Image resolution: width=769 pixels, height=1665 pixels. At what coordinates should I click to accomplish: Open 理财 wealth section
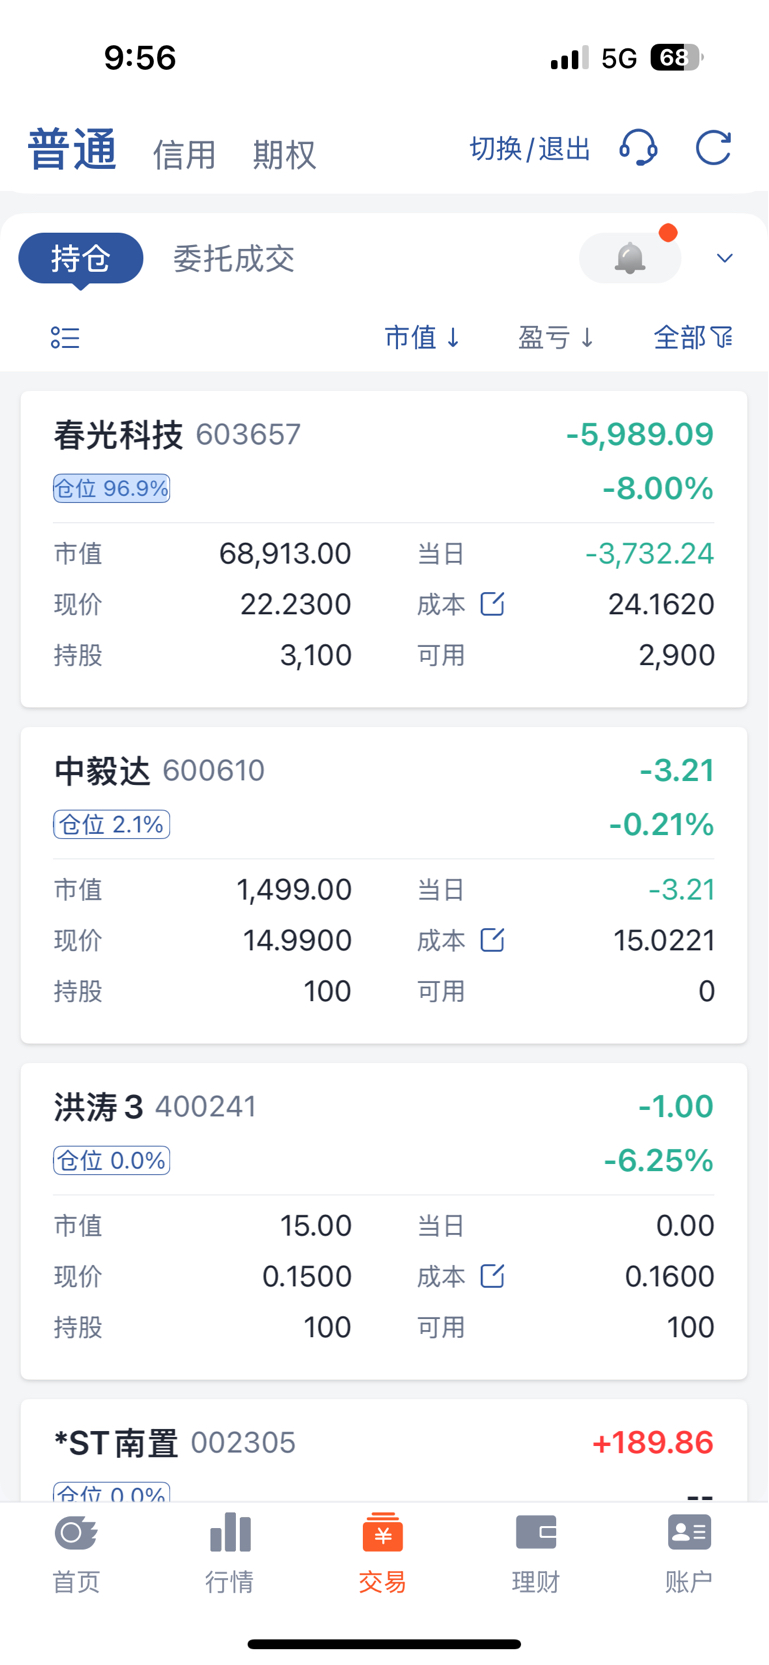pos(536,1554)
